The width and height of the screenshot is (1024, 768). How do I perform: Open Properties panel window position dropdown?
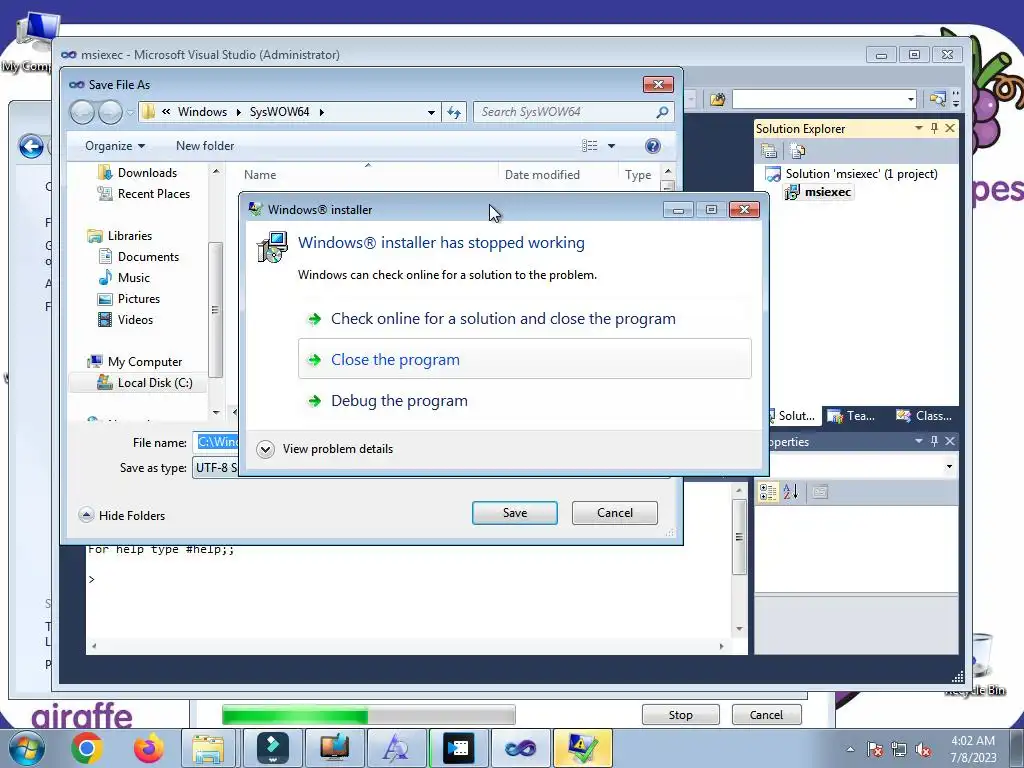(x=919, y=441)
